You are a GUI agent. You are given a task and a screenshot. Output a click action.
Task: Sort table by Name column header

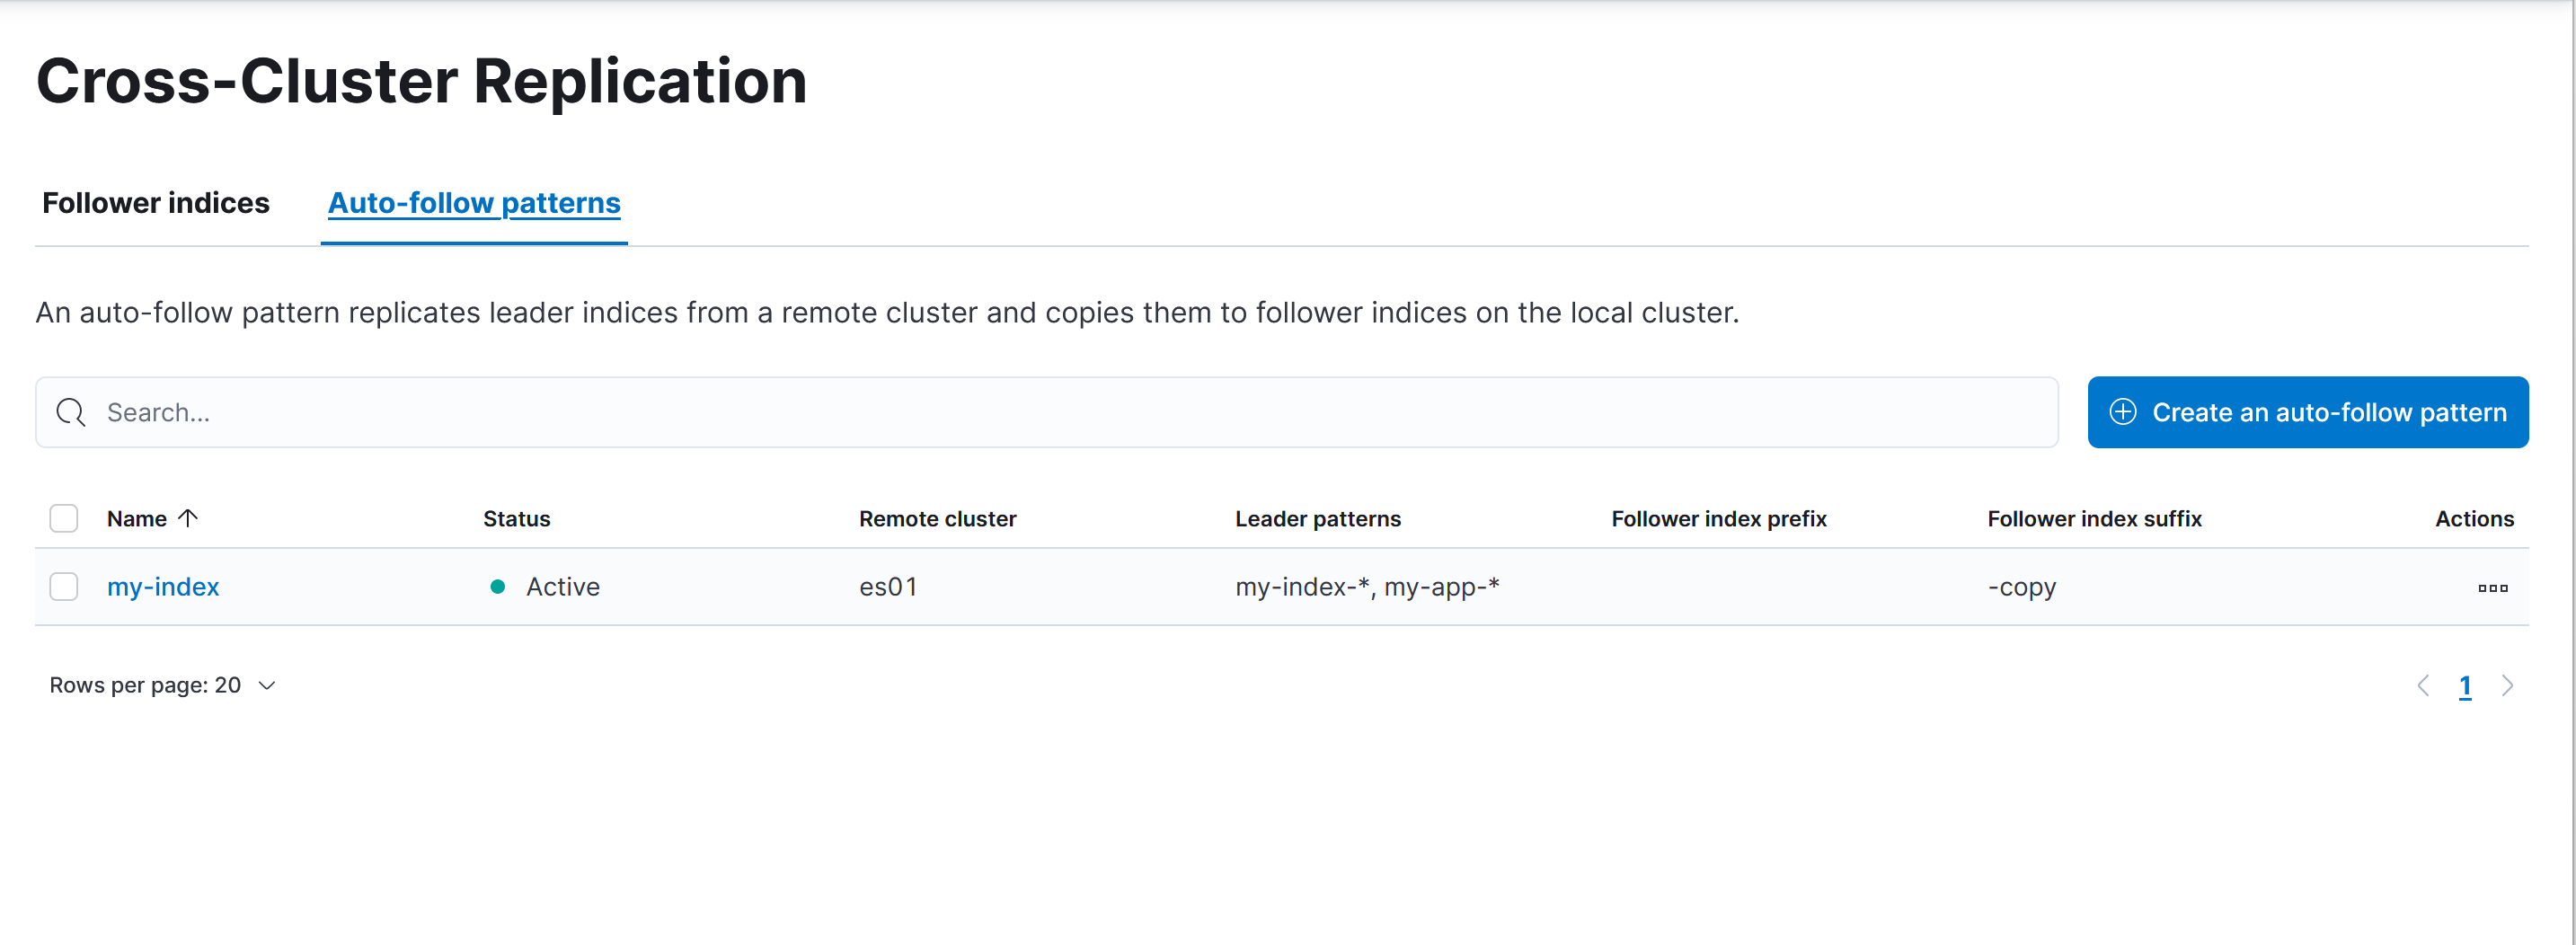(137, 518)
